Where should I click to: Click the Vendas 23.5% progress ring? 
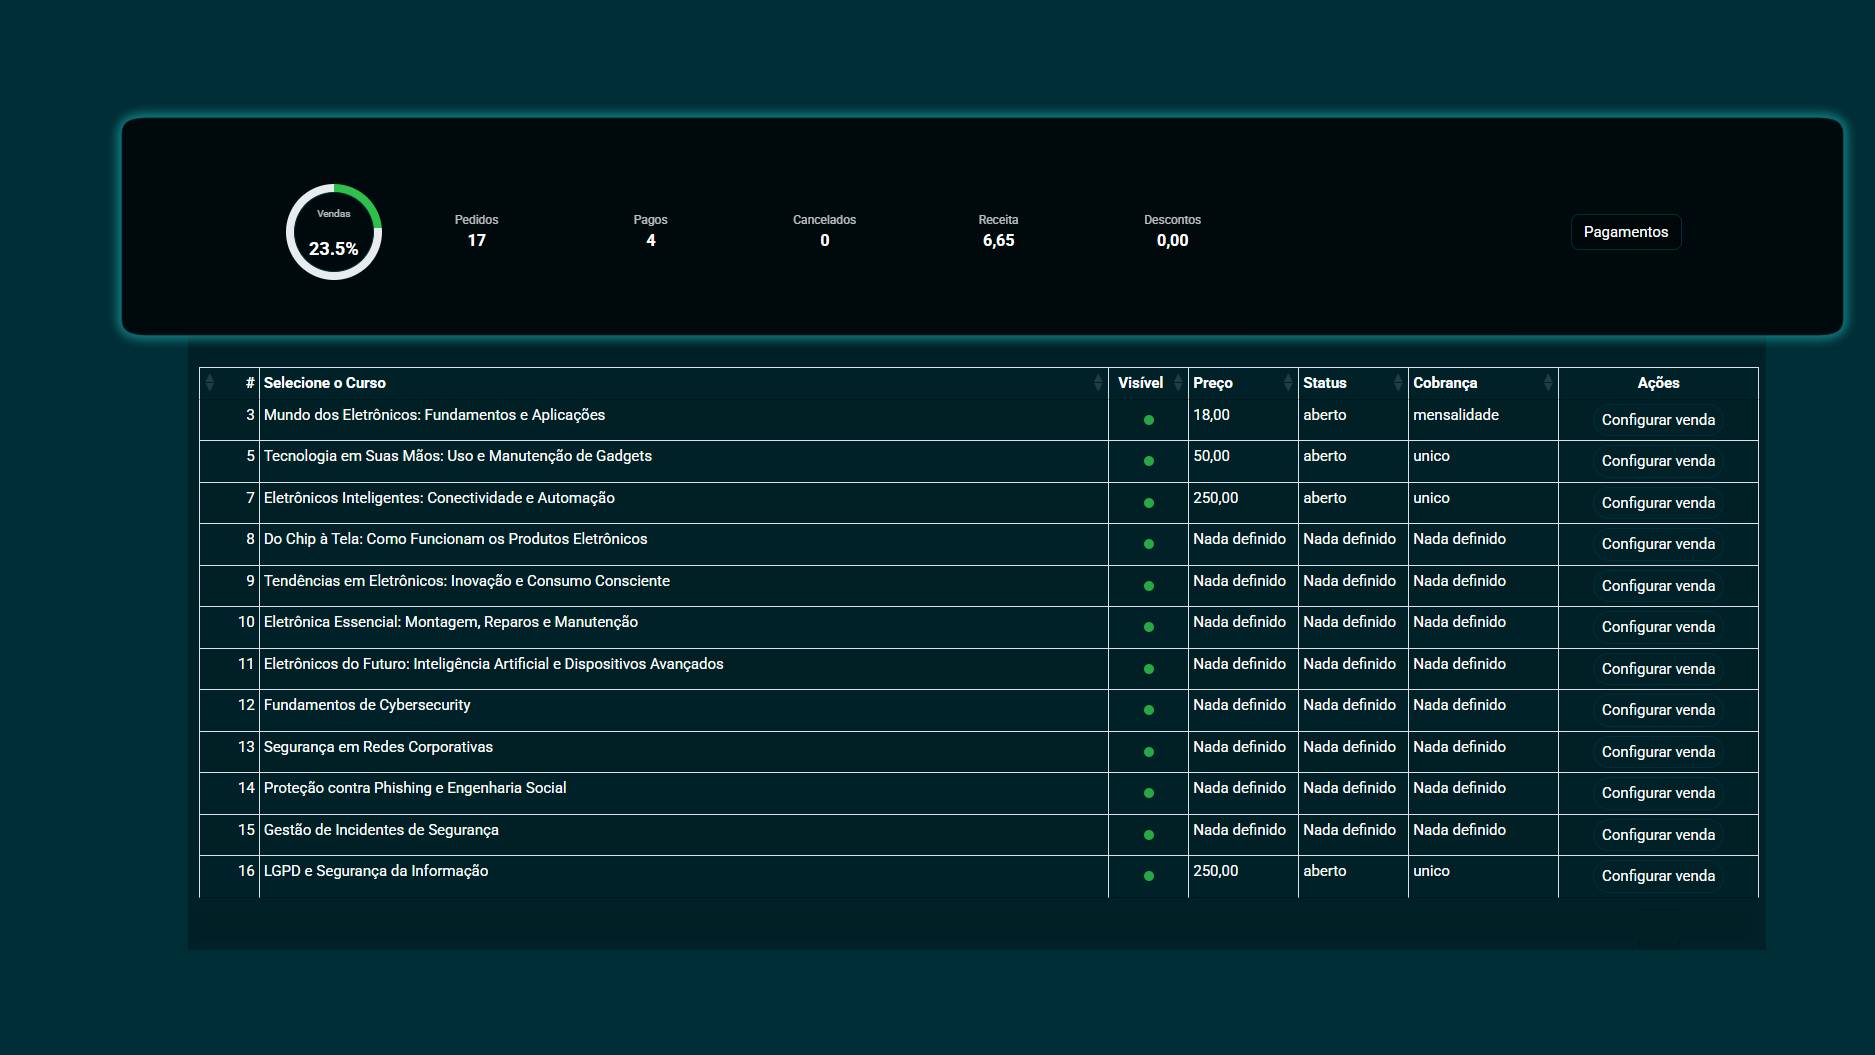(x=334, y=232)
